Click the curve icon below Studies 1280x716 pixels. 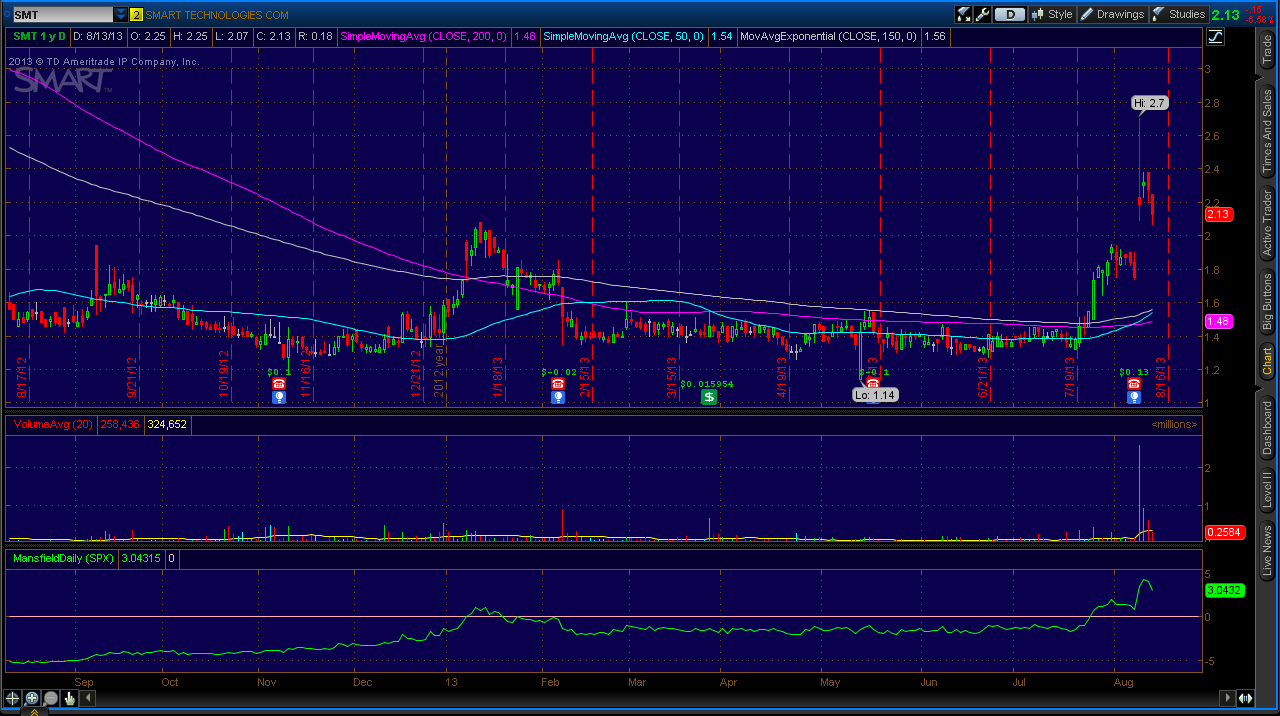[x=1216, y=37]
